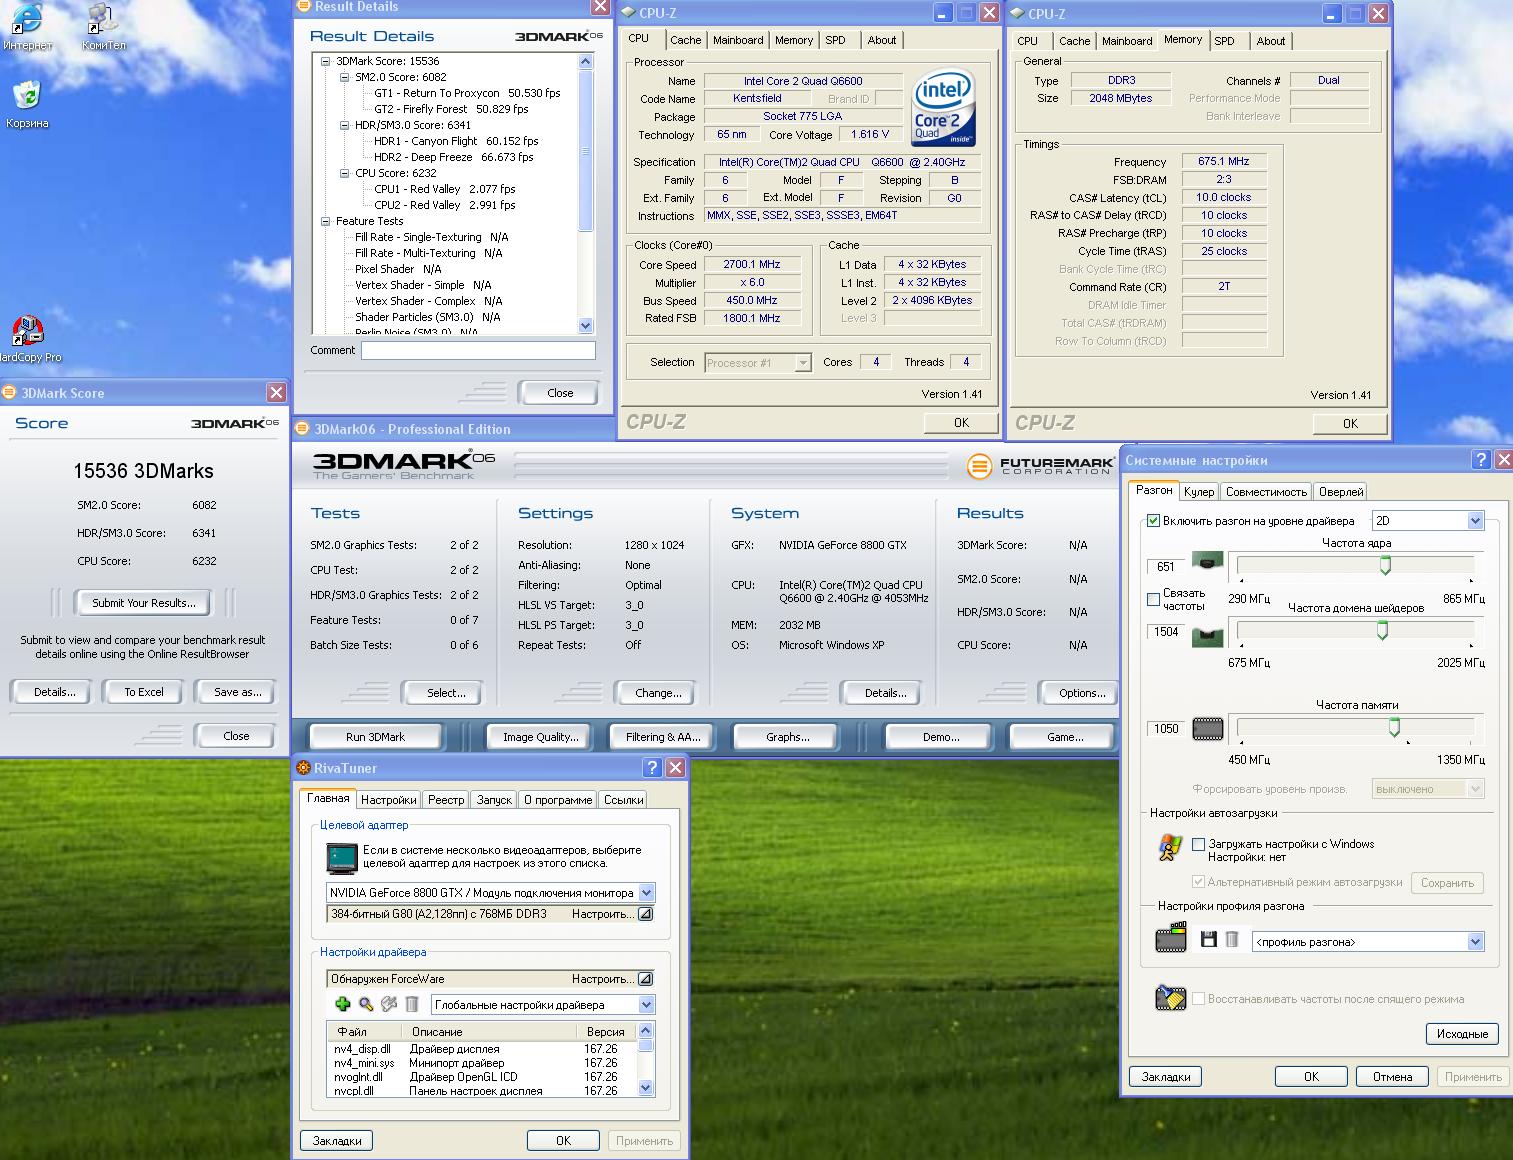
Task: Open Глобальные настройки драйвера dropdown
Action: click(x=646, y=1005)
